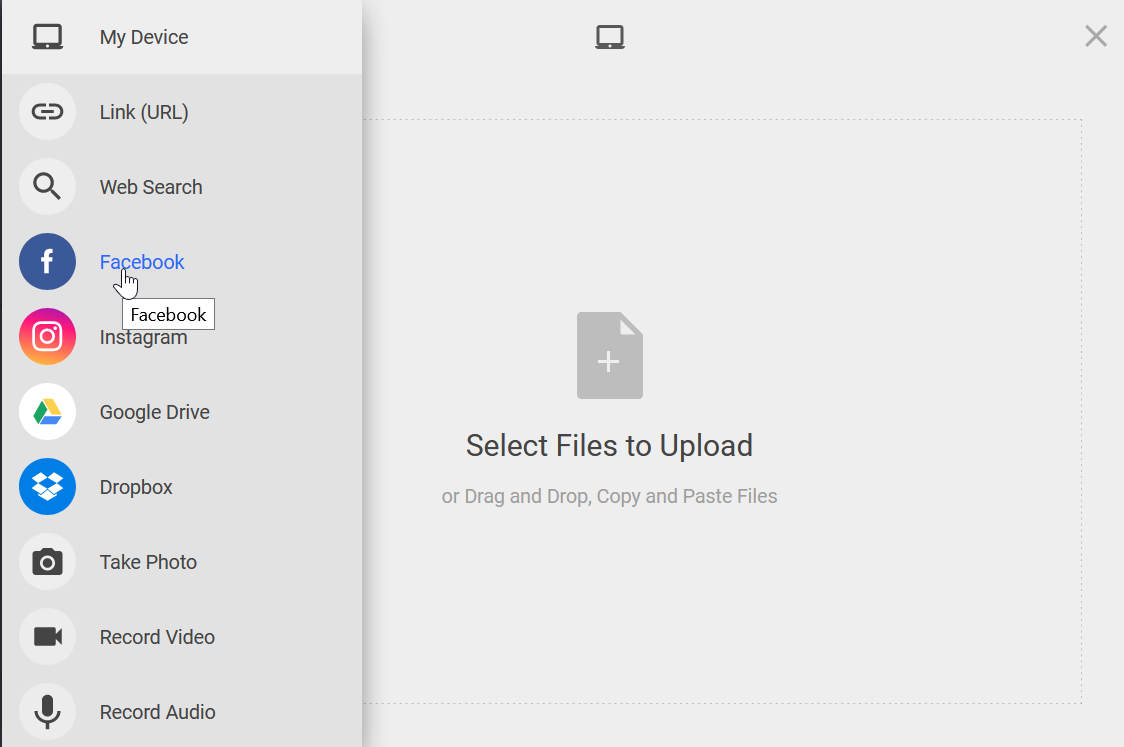Pick the Instagram logo icon
The height and width of the screenshot is (747, 1124).
pos(47,337)
